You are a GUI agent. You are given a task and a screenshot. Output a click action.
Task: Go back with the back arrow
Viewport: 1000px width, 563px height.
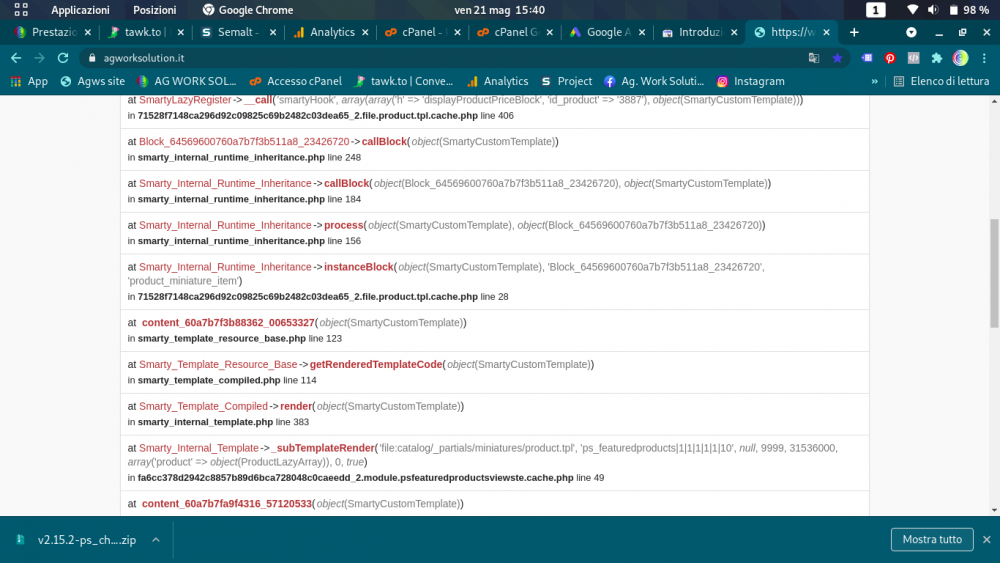coord(16,58)
